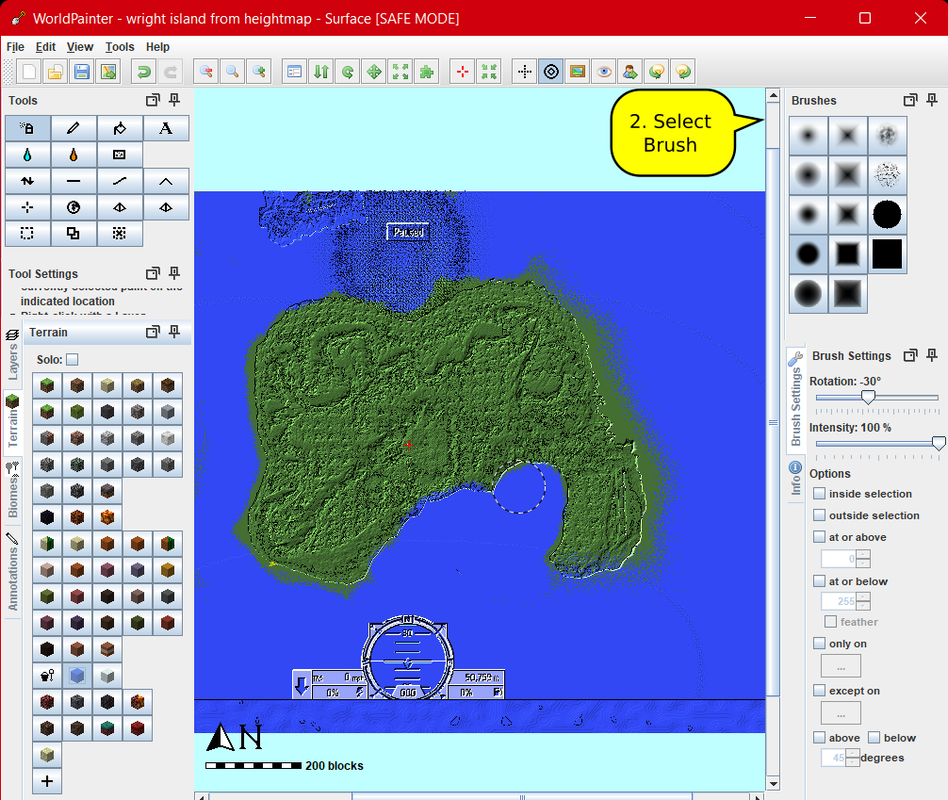
Task: Select the rectangular selection tool
Action: click(28, 233)
